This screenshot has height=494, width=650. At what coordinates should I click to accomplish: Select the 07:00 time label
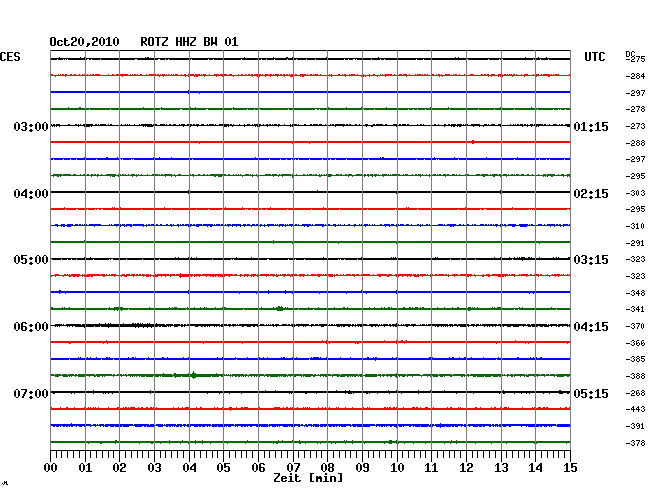tap(31, 393)
